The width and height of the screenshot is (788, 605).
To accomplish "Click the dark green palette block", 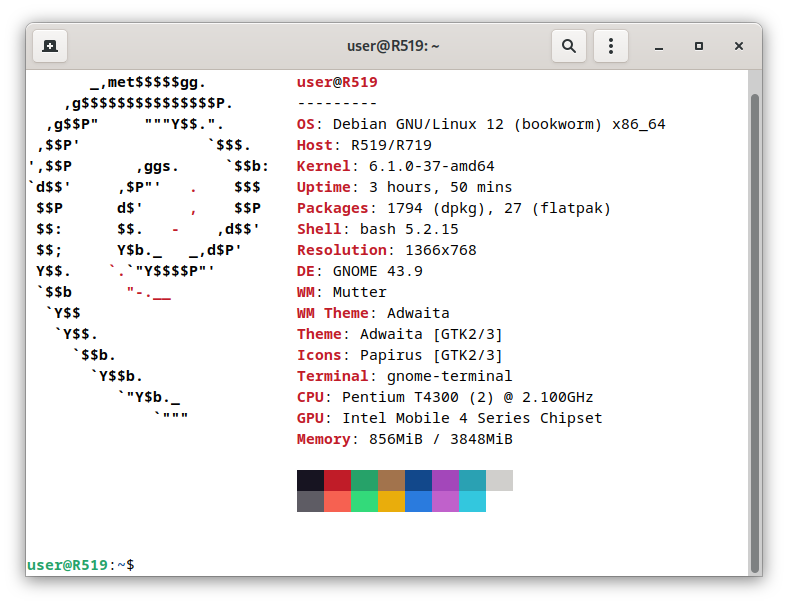I will point(364,480).
